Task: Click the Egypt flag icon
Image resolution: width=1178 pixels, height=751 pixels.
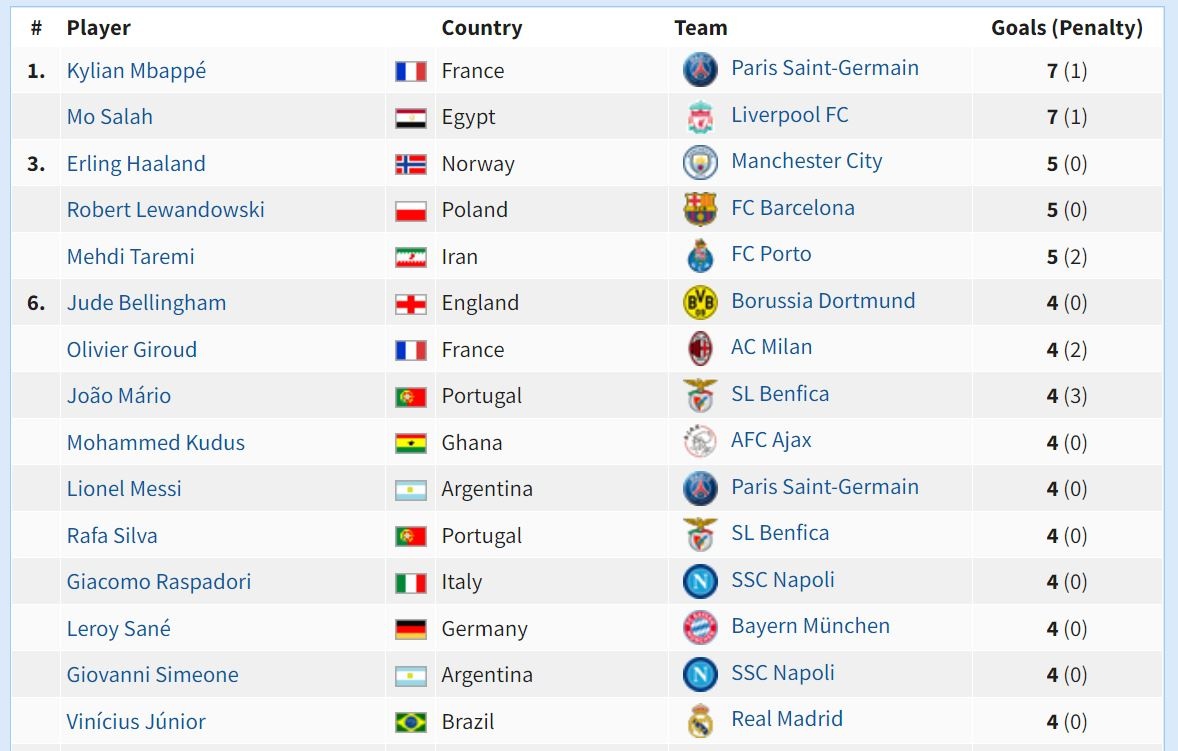Action: pos(411,118)
